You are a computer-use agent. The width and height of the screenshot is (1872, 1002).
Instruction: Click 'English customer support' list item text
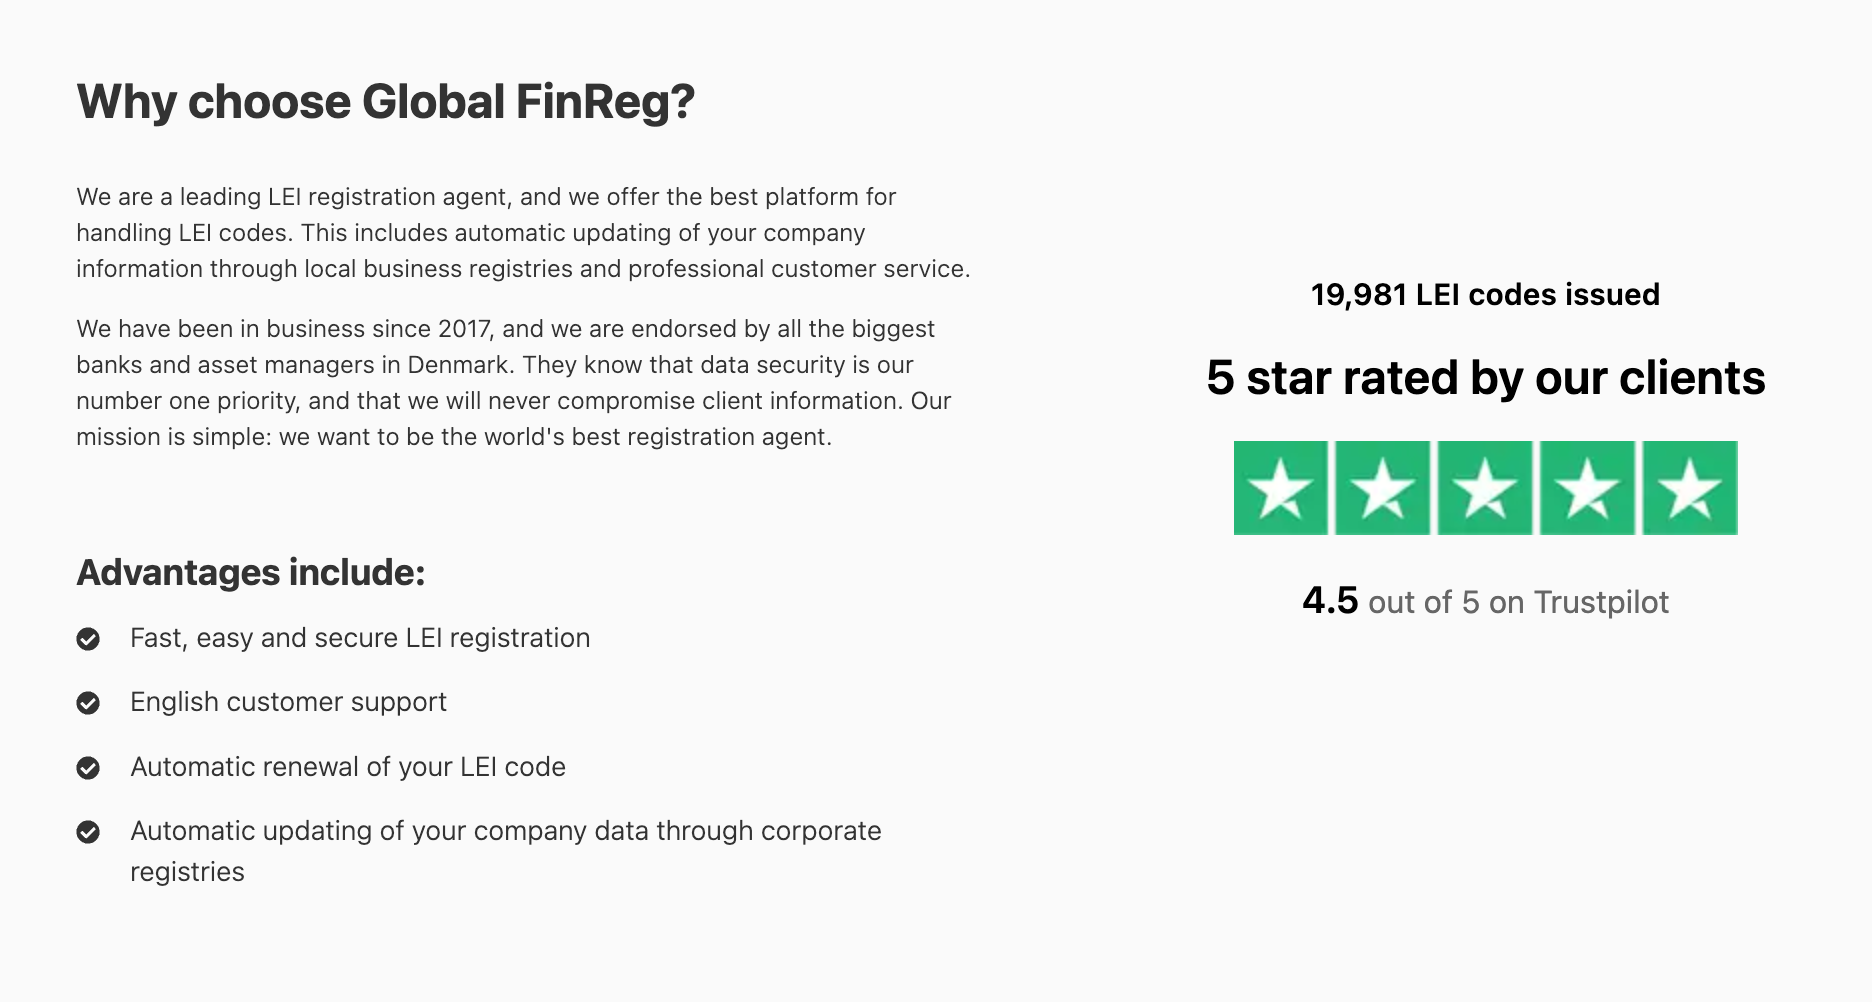(x=288, y=702)
